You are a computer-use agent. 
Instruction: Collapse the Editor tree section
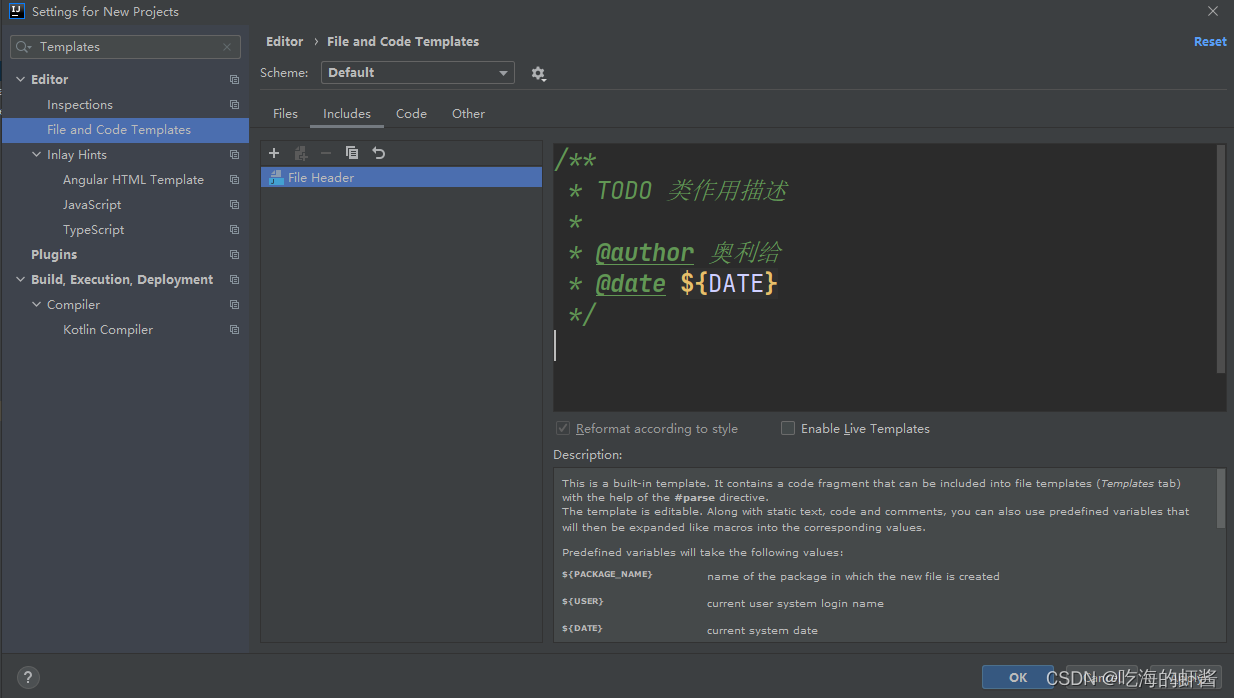coord(20,80)
